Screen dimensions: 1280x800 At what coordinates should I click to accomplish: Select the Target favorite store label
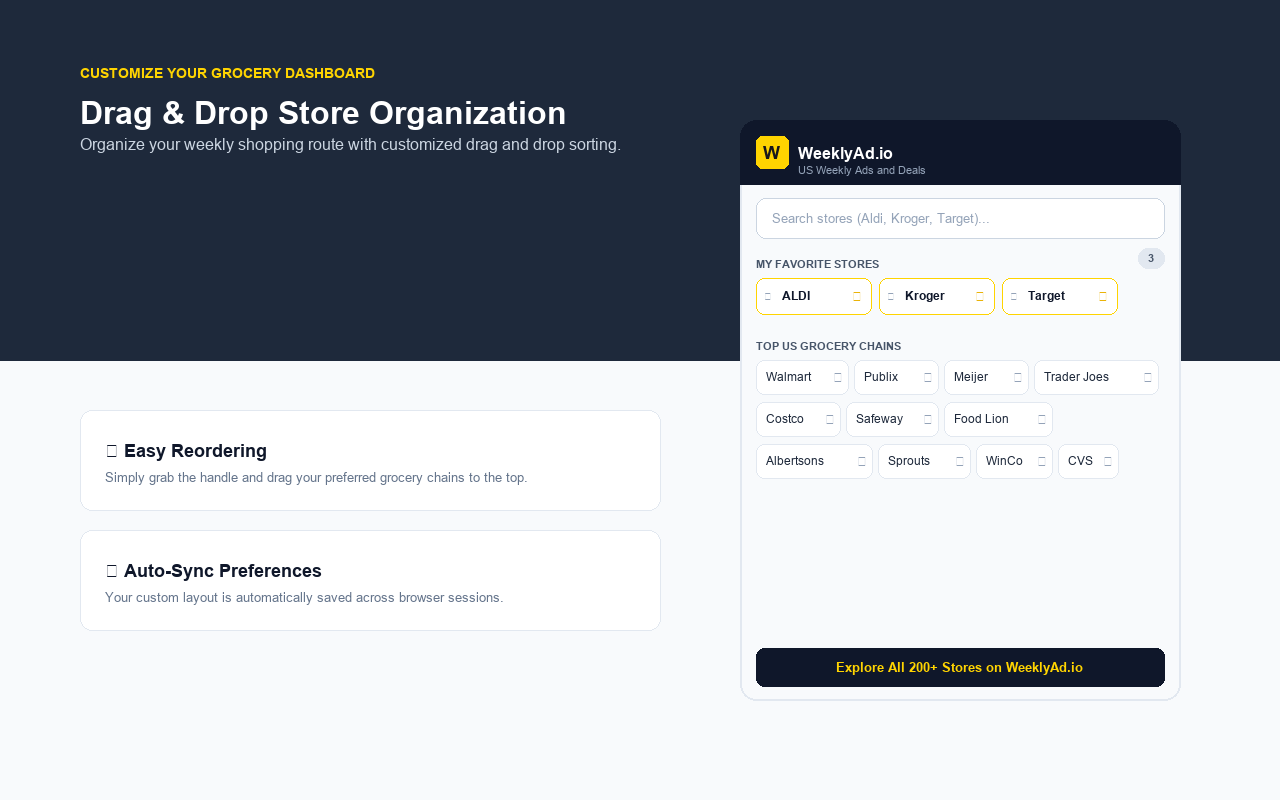coord(1046,296)
